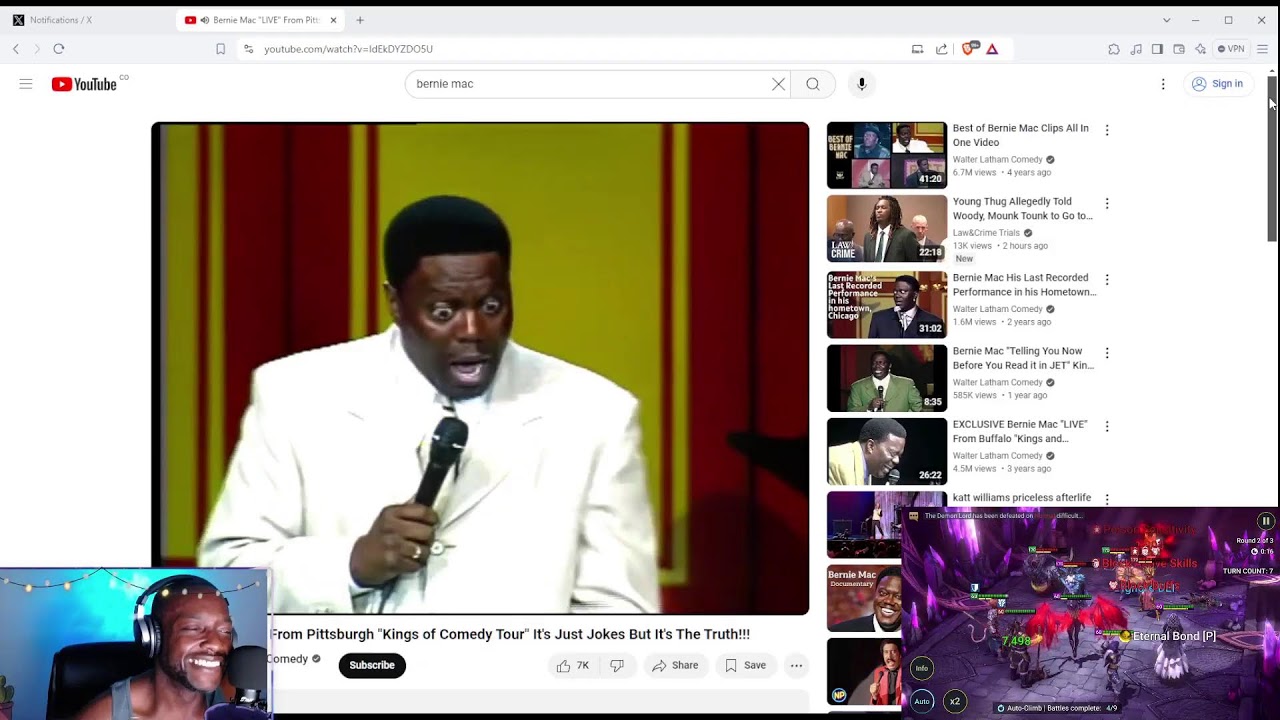Click the browser forward arrow
The height and width of the screenshot is (720, 1280).
[x=37, y=49]
